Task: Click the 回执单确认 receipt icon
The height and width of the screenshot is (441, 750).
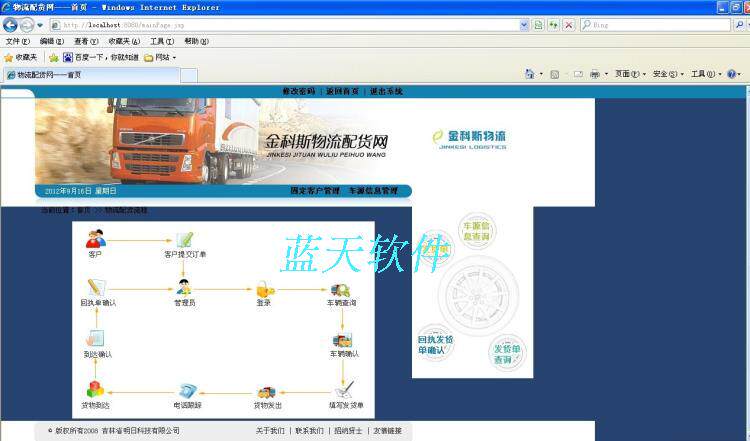Action: 96,287
